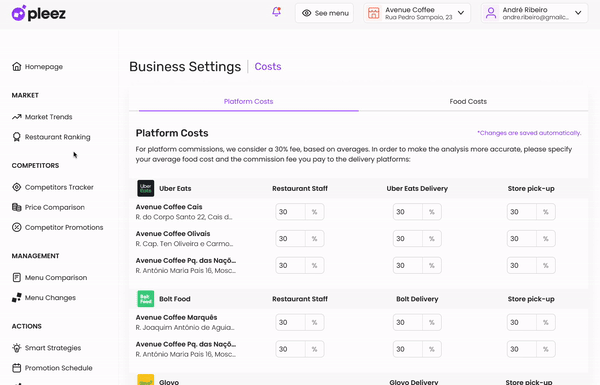Click the Homepage house icon

tap(16, 67)
